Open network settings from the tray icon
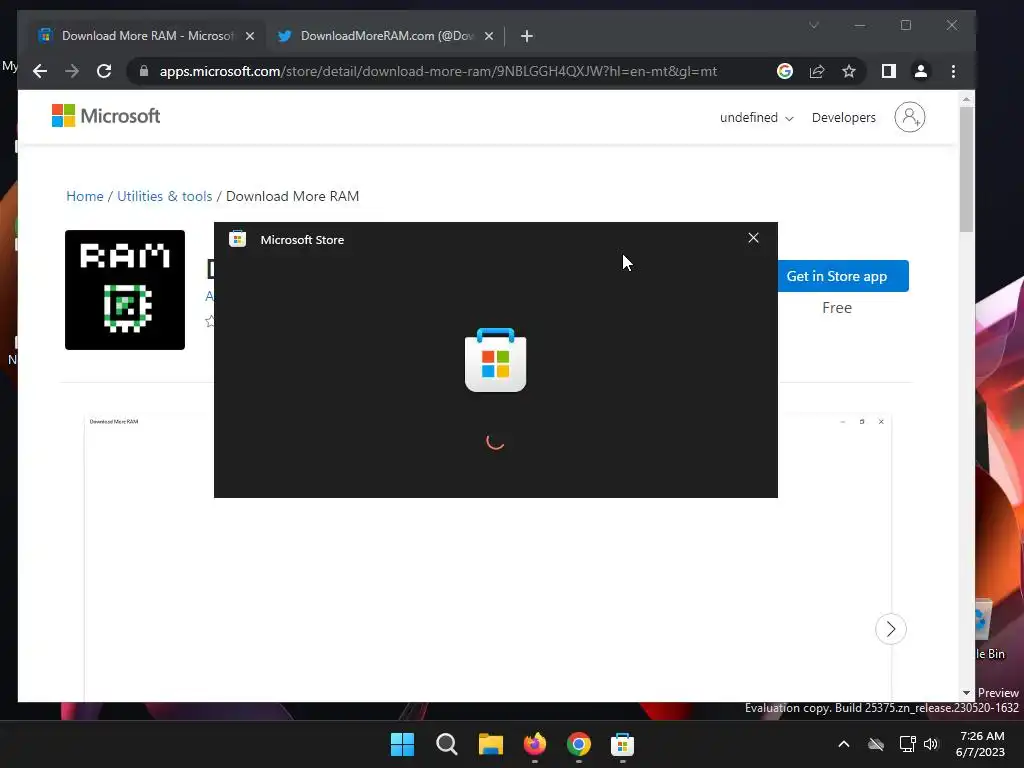This screenshot has height=768, width=1024. click(907, 744)
